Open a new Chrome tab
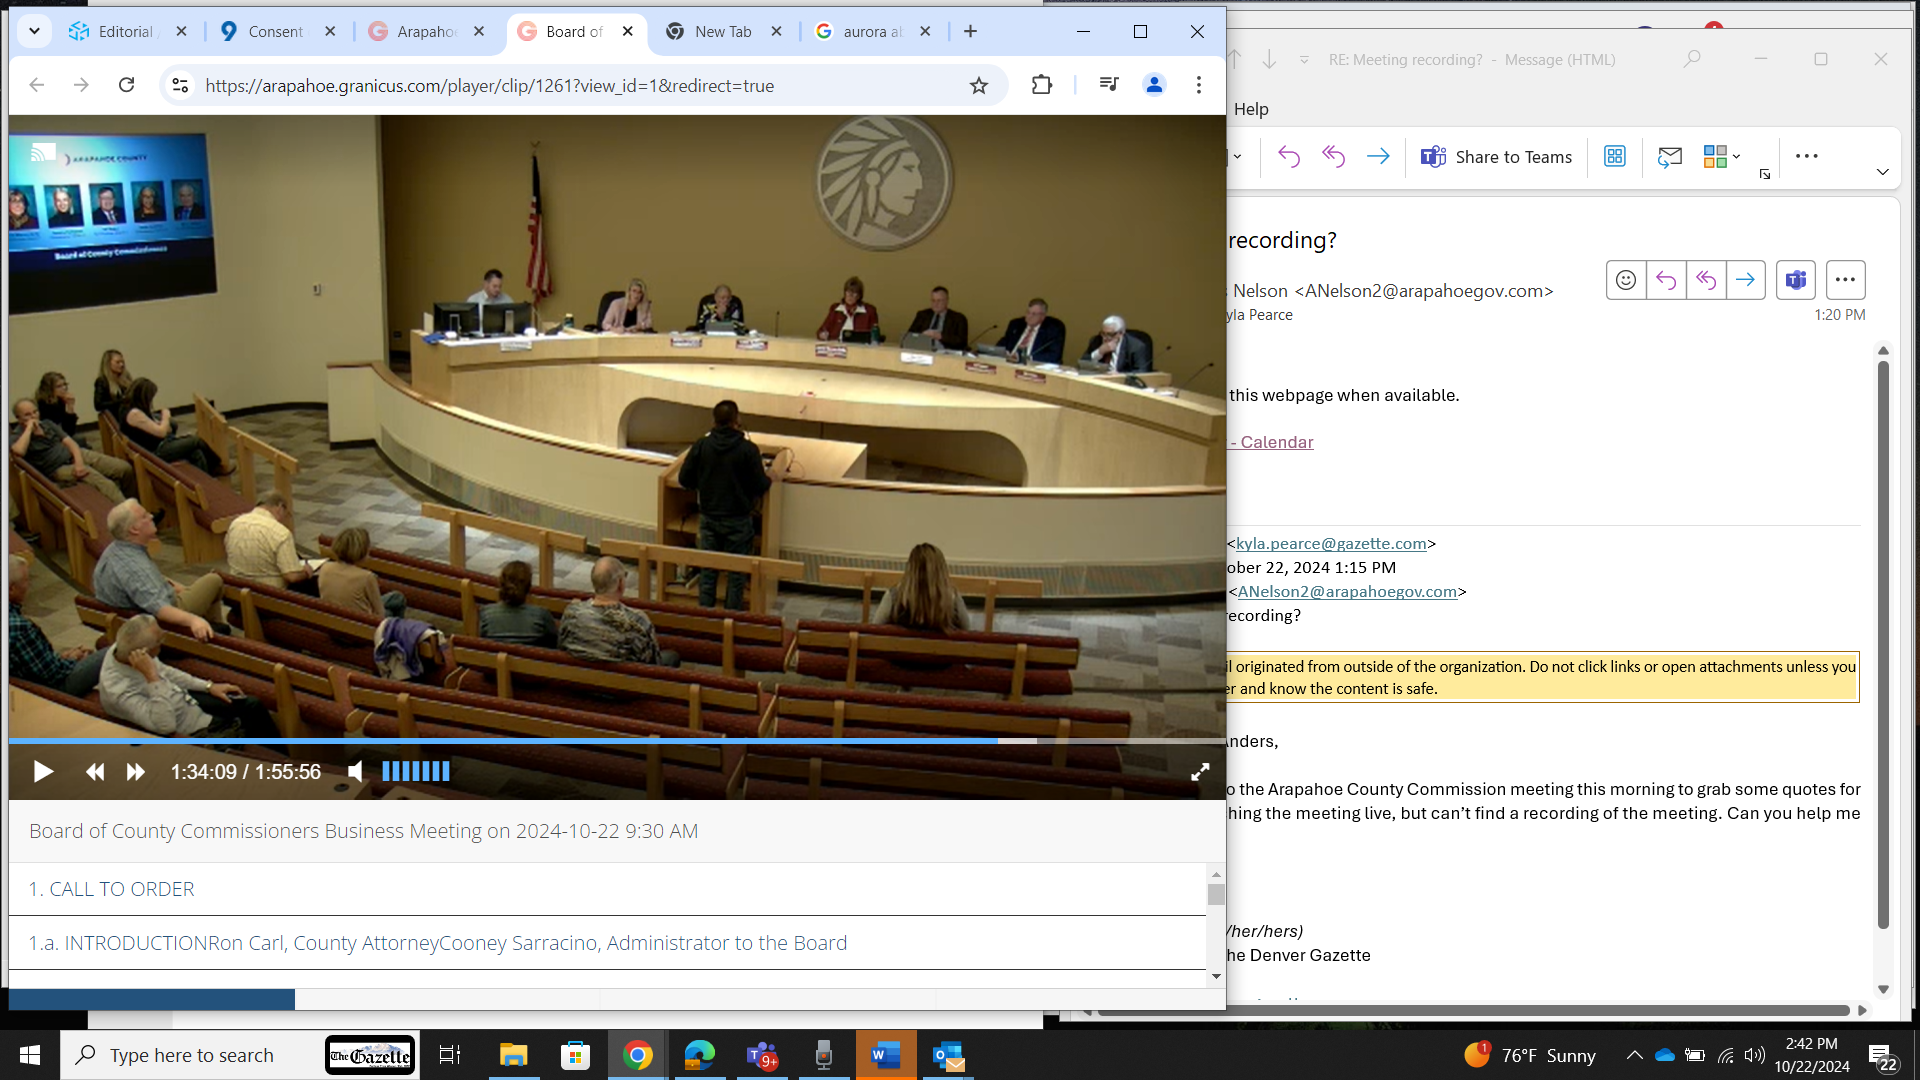Image resolution: width=1920 pixels, height=1080 pixels. pyautogui.click(x=970, y=32)
